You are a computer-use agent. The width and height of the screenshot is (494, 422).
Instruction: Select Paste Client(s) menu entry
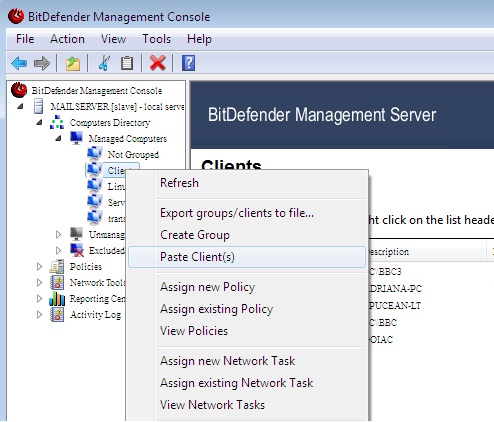pos(247,257)
